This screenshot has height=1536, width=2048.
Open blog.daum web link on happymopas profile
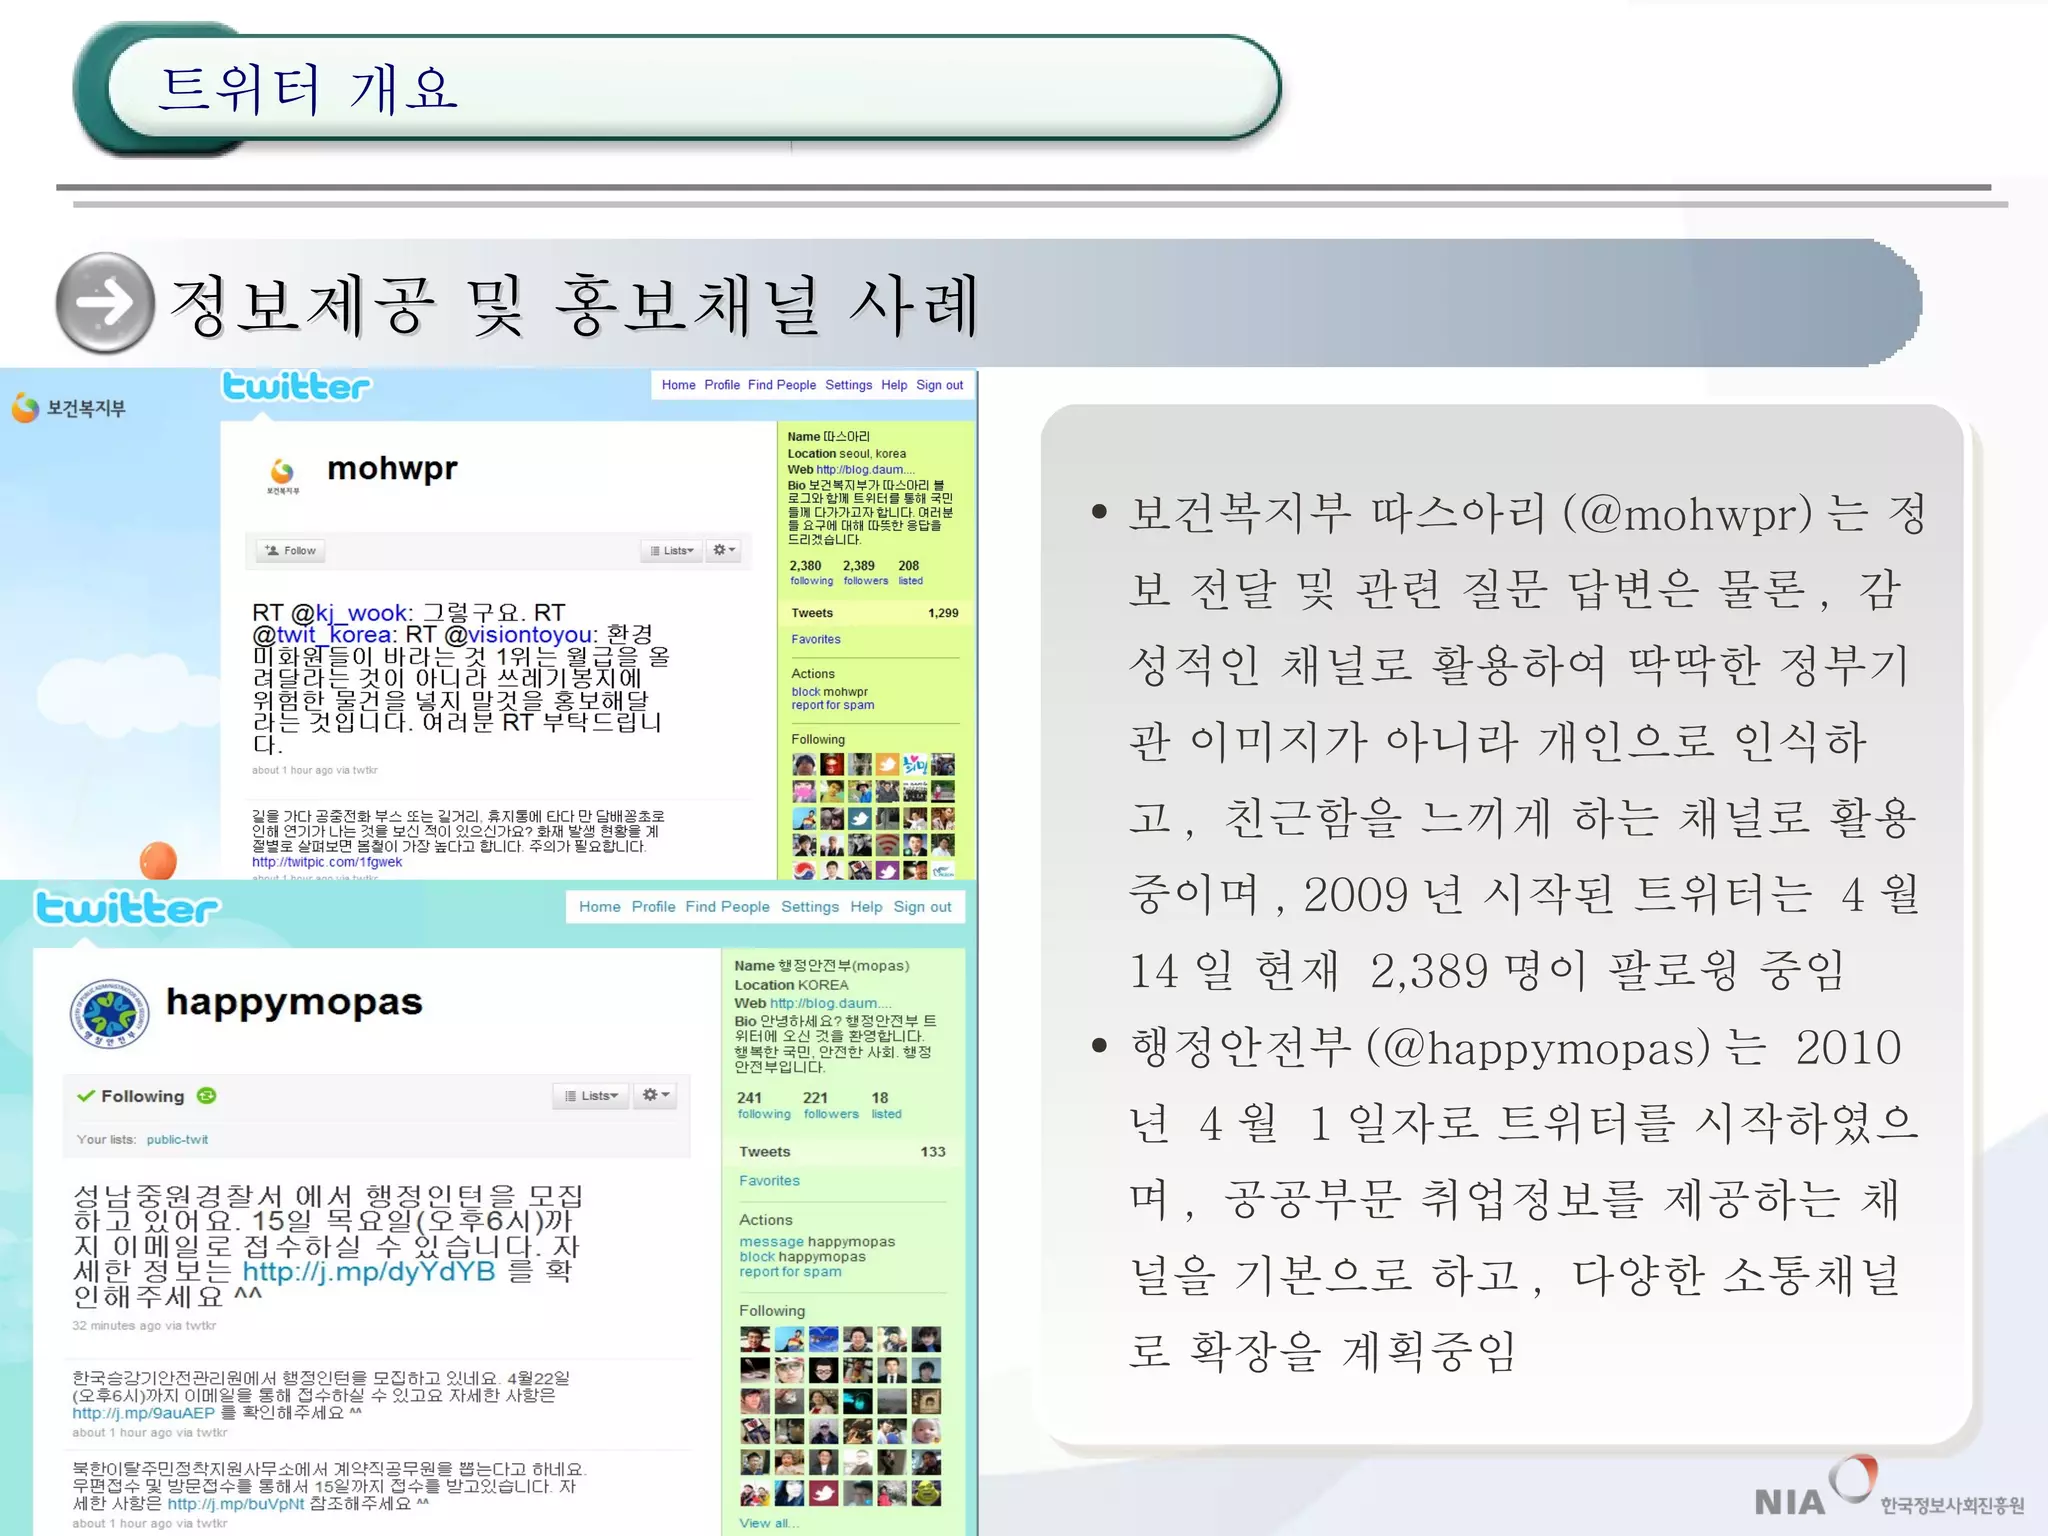(830, 1003)
